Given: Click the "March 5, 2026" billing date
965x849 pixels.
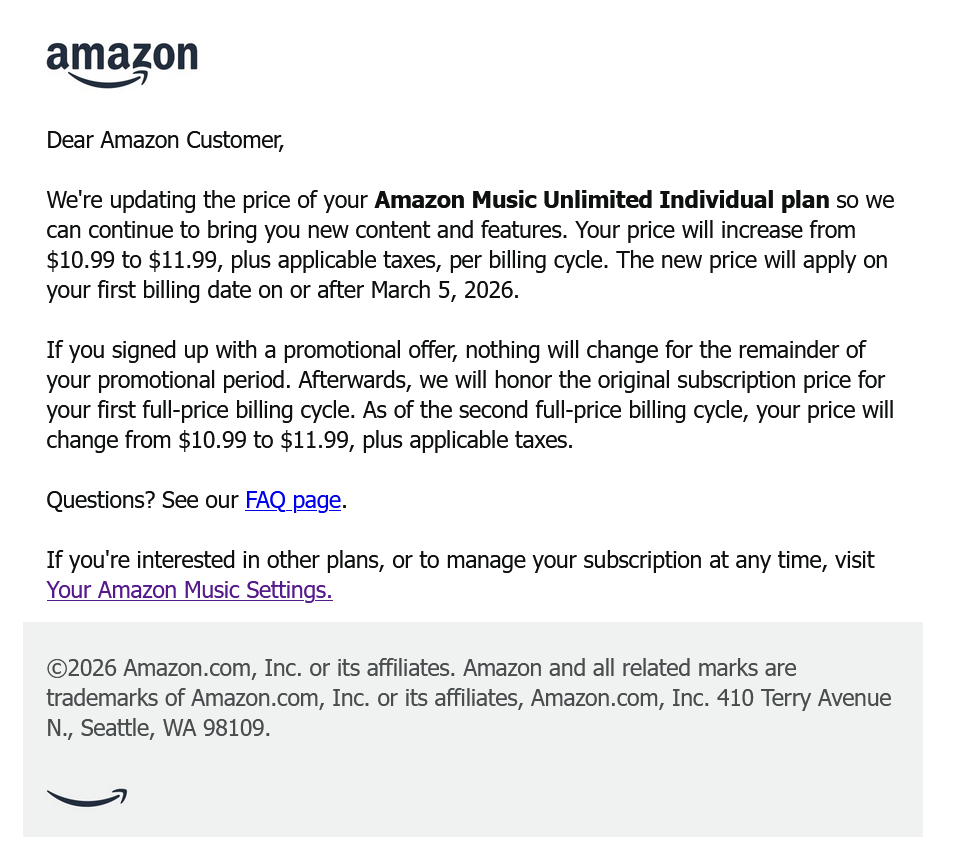Looking at the screenshot, I should [446, 290].
